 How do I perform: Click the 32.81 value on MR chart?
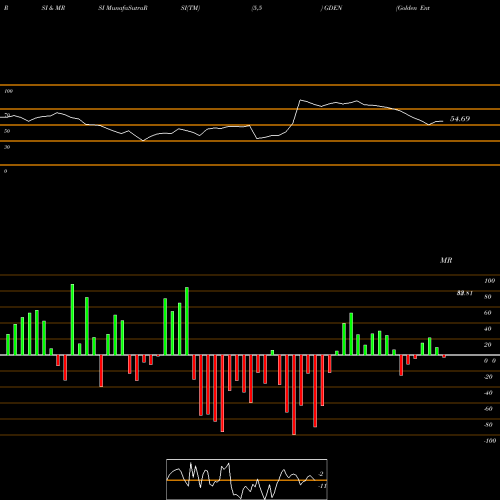[x=465, y=293]
